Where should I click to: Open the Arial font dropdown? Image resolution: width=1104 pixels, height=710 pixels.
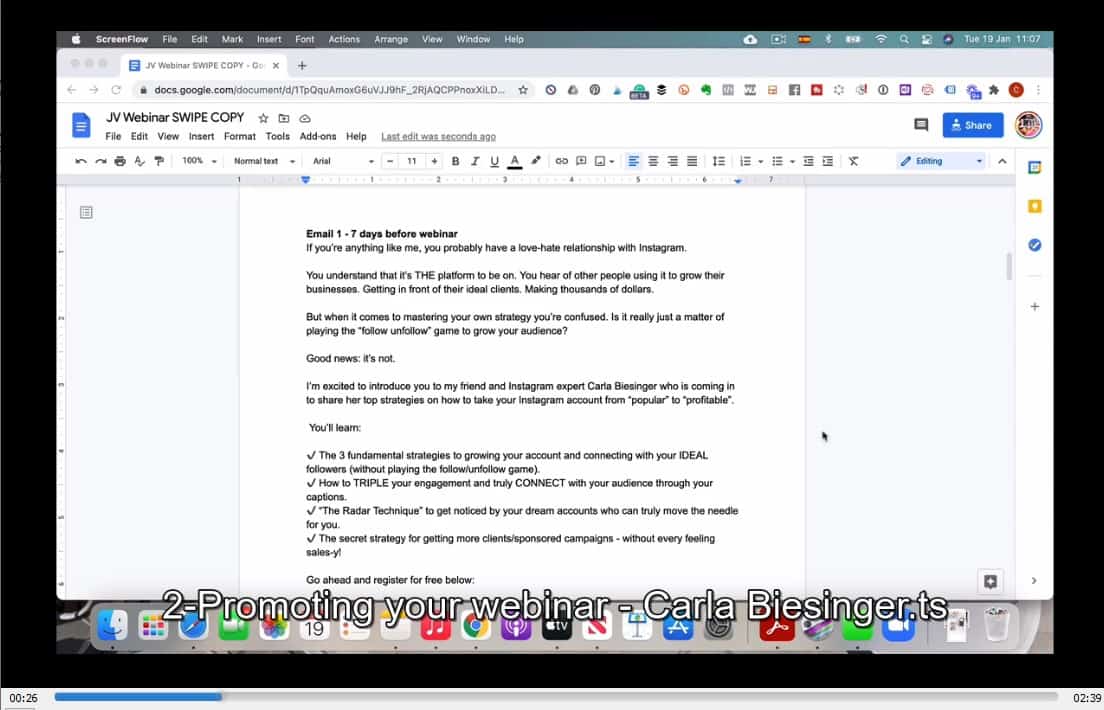[343, 161]
